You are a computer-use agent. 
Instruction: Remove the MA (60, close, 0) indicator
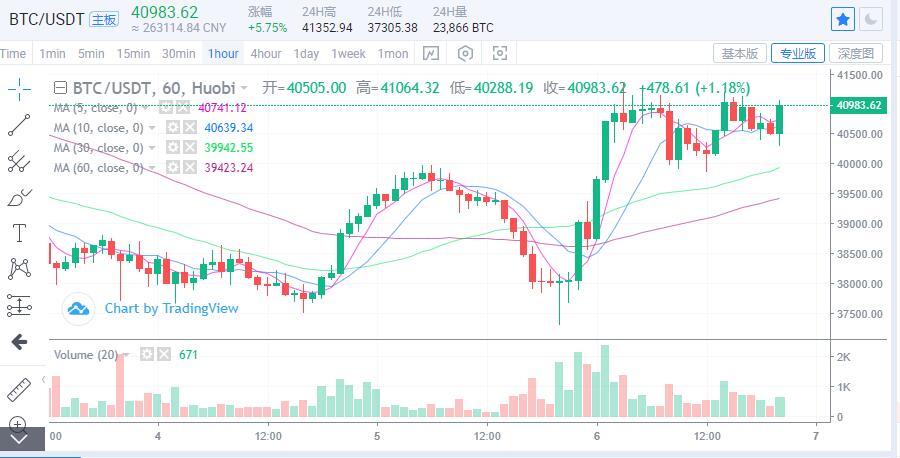pos(189,168)
